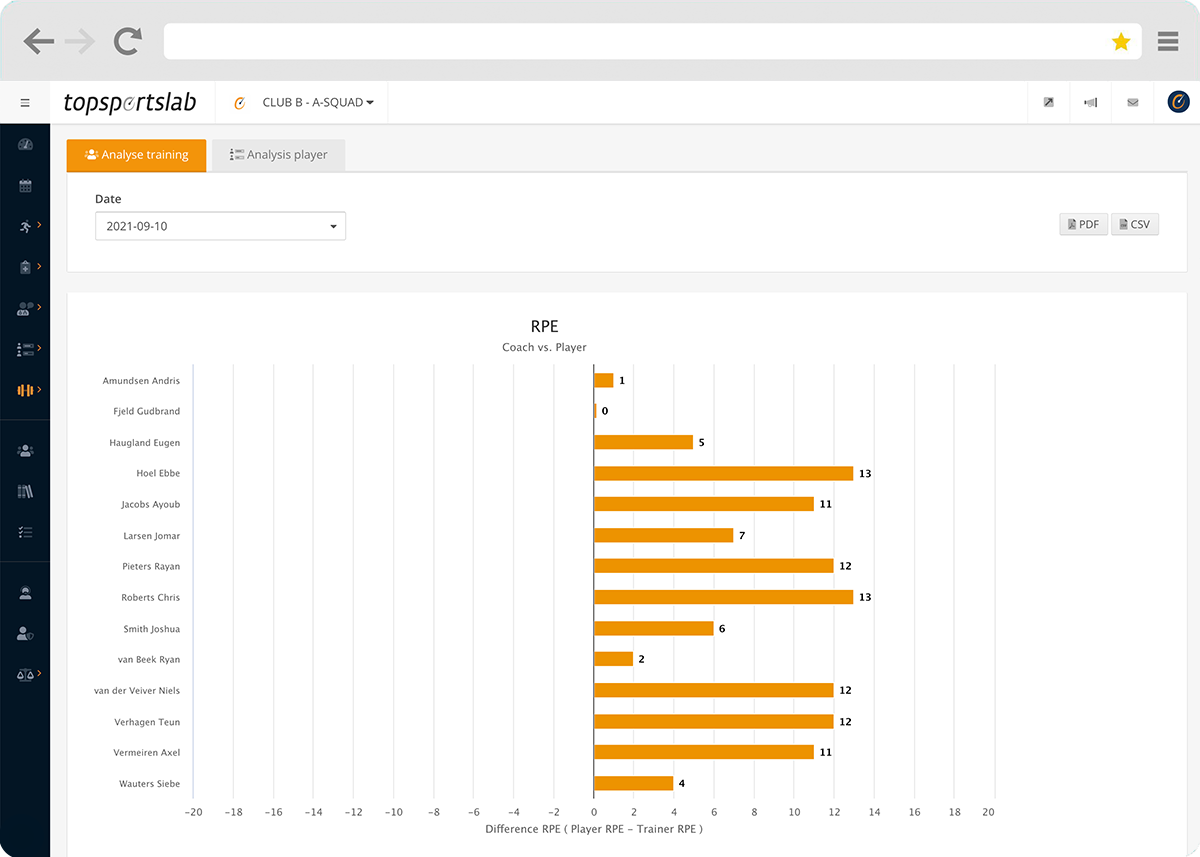The image size is (1200, 857).
Task: Expand the medical clipboard menu chevron
Action: 40,266
